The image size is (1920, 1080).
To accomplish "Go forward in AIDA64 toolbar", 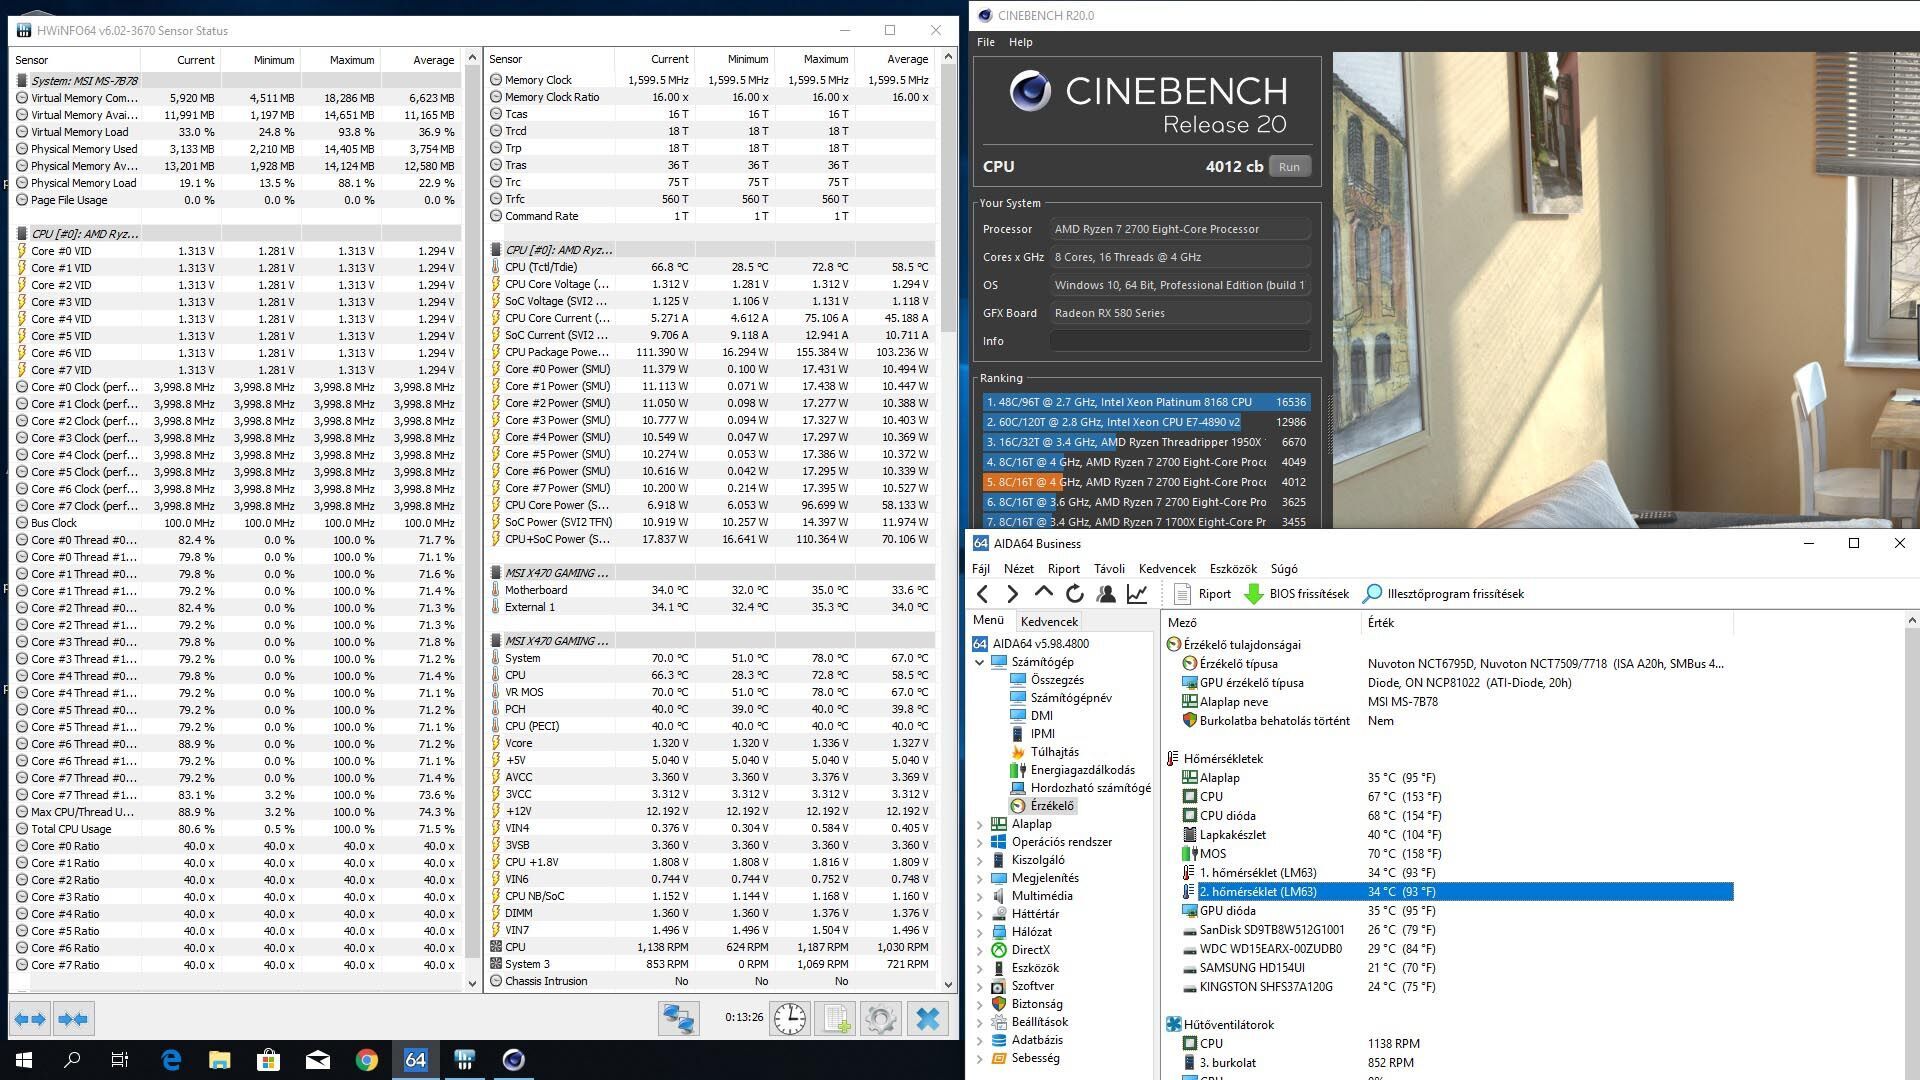I will tap(1012, 594).
